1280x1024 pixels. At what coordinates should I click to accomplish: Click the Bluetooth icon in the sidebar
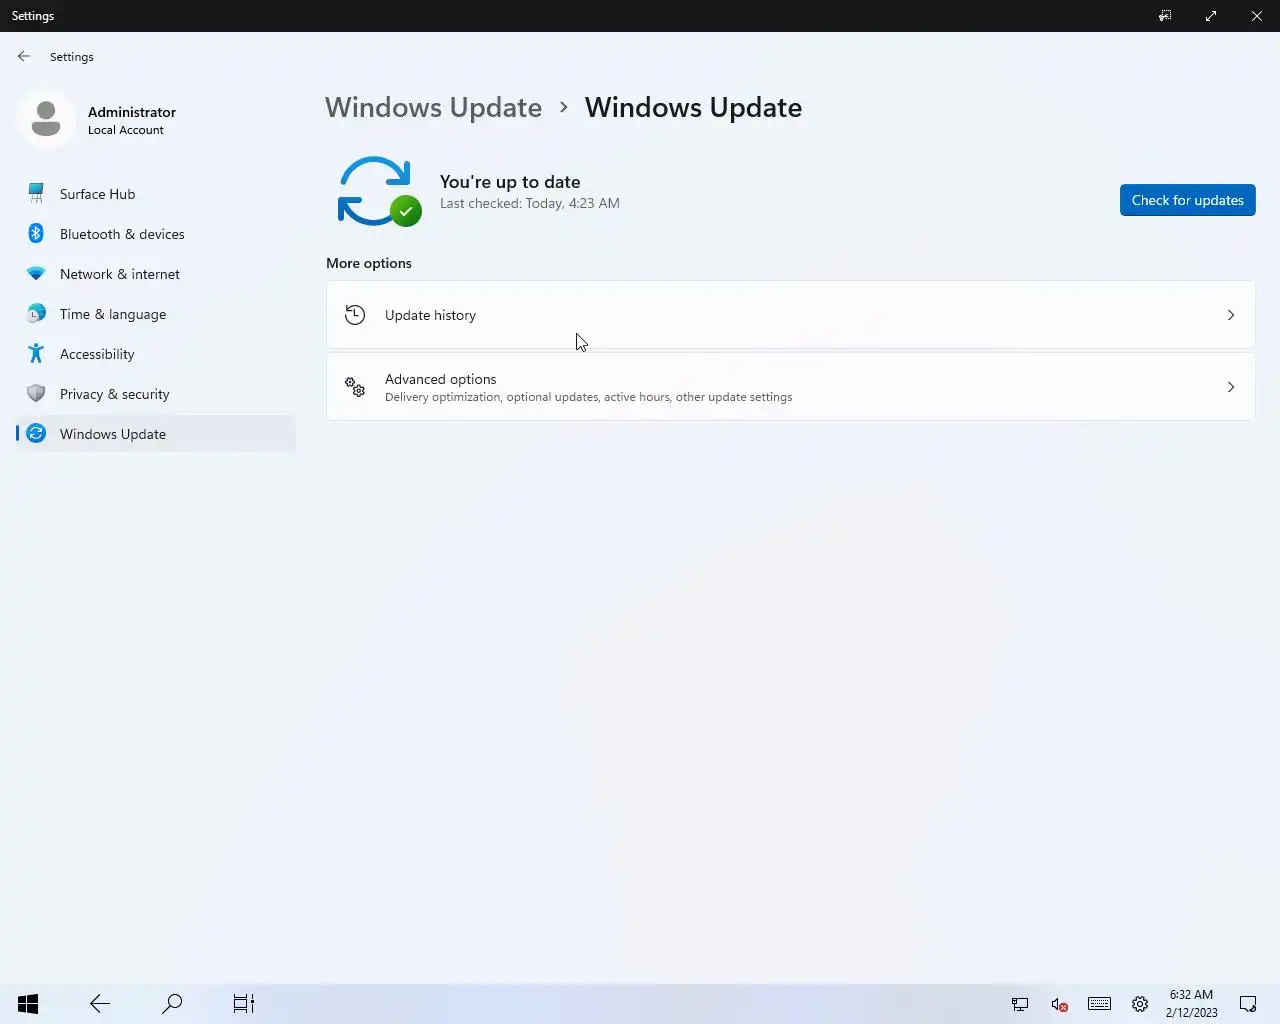pos(36,233)
